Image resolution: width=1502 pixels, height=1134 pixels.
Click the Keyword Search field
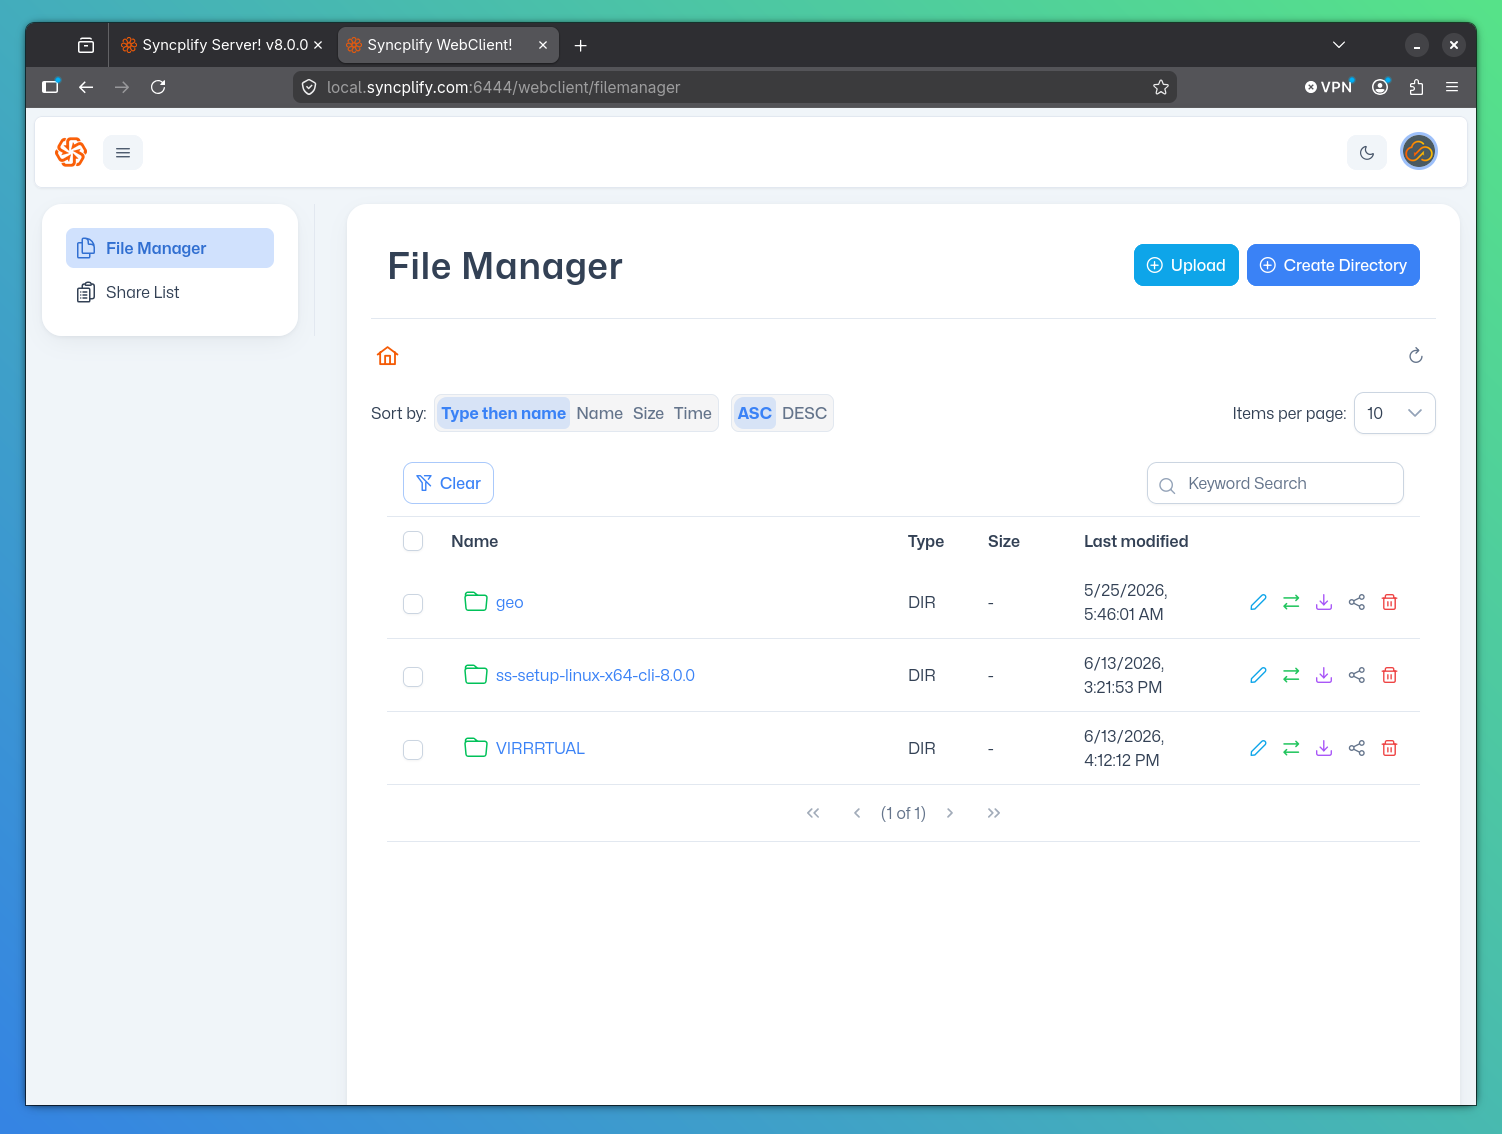[x=1275, y=483]
